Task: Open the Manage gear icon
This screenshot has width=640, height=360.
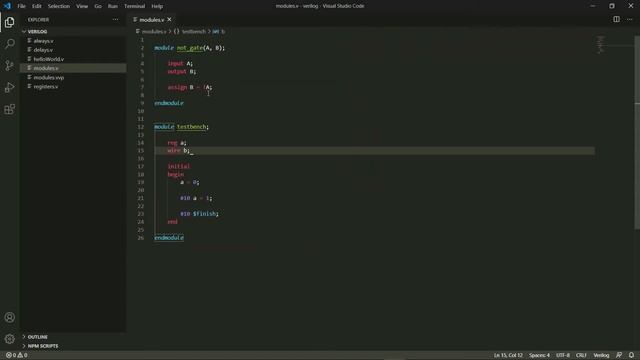Action: pos(9,338)
